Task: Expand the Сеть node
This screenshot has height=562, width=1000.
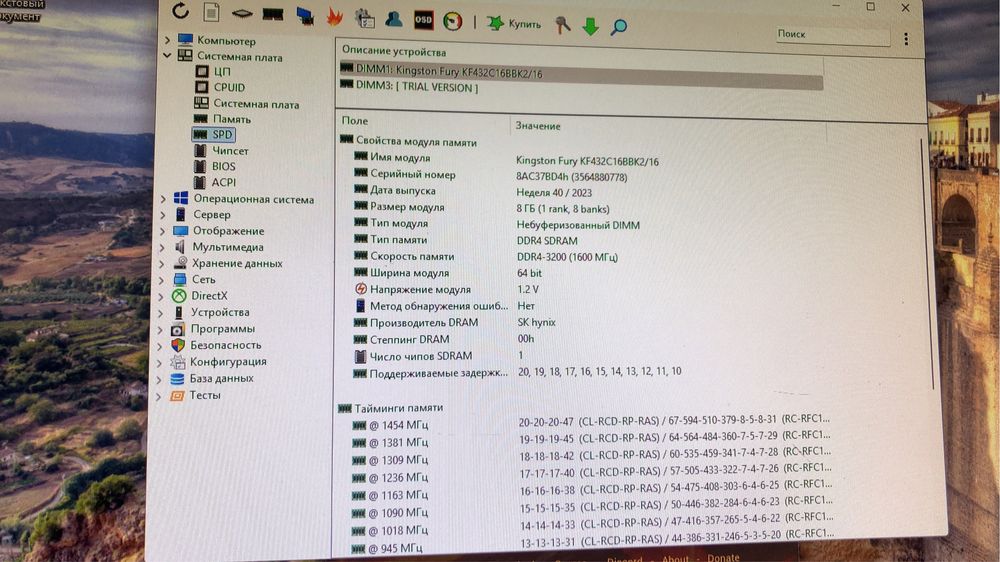Action: (161, 279)
